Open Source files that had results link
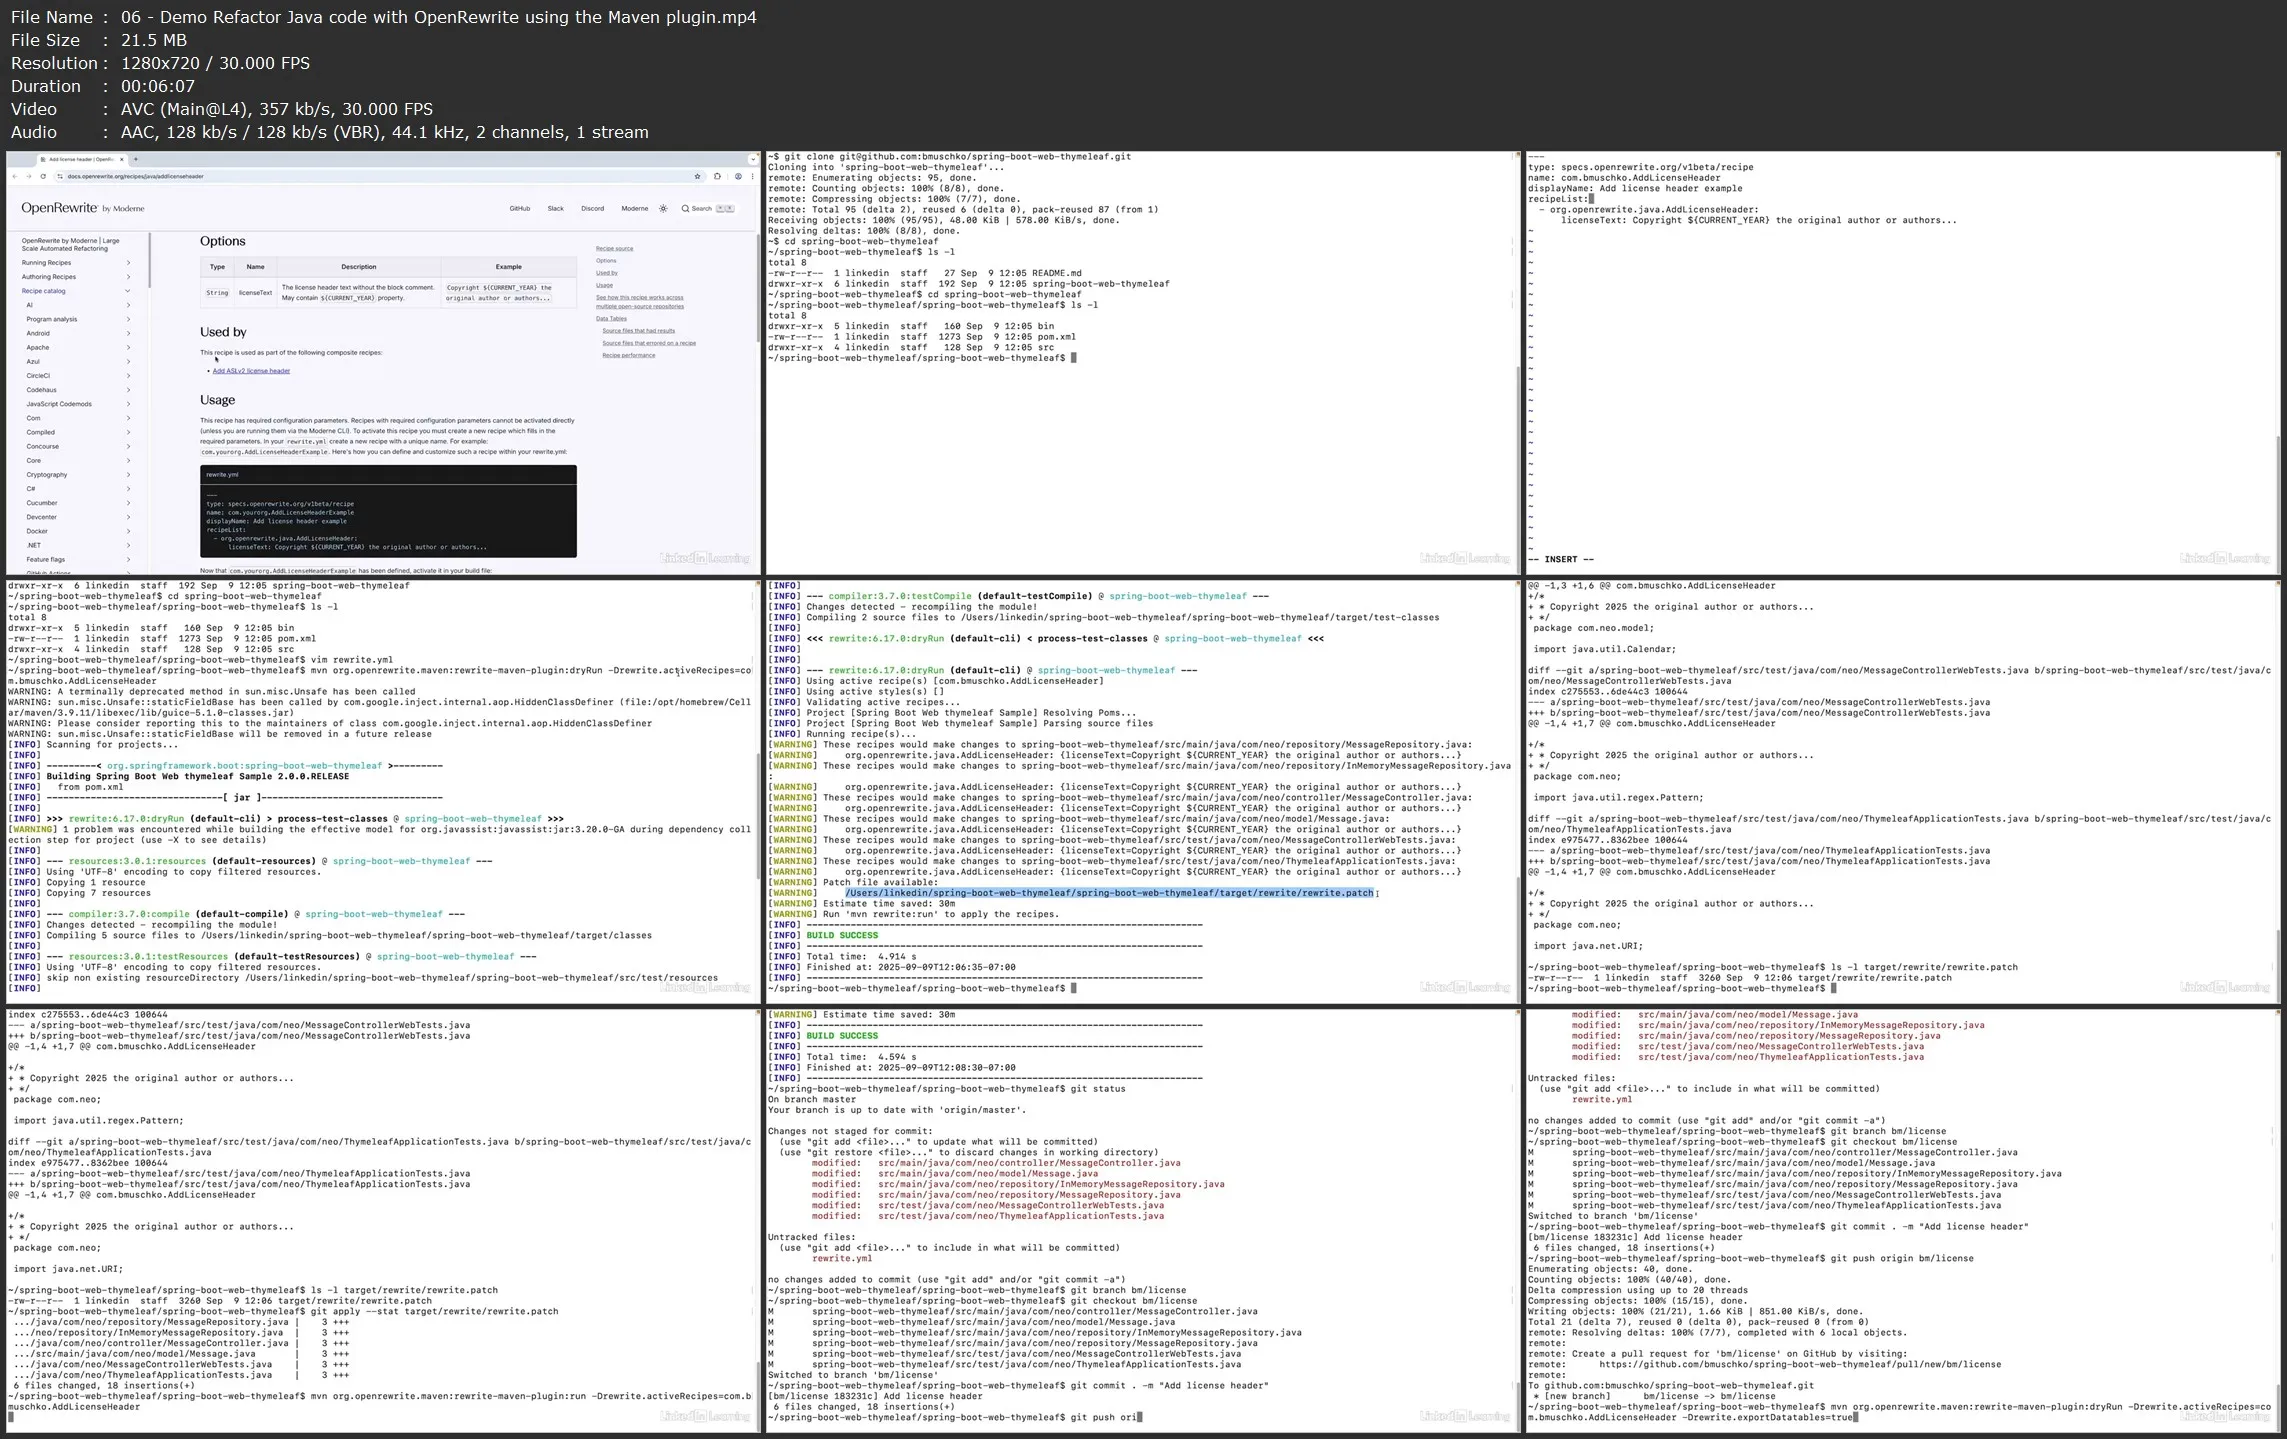Image resolution: width=2287 pixels, height=1439 pixels. tap(638, 330)
